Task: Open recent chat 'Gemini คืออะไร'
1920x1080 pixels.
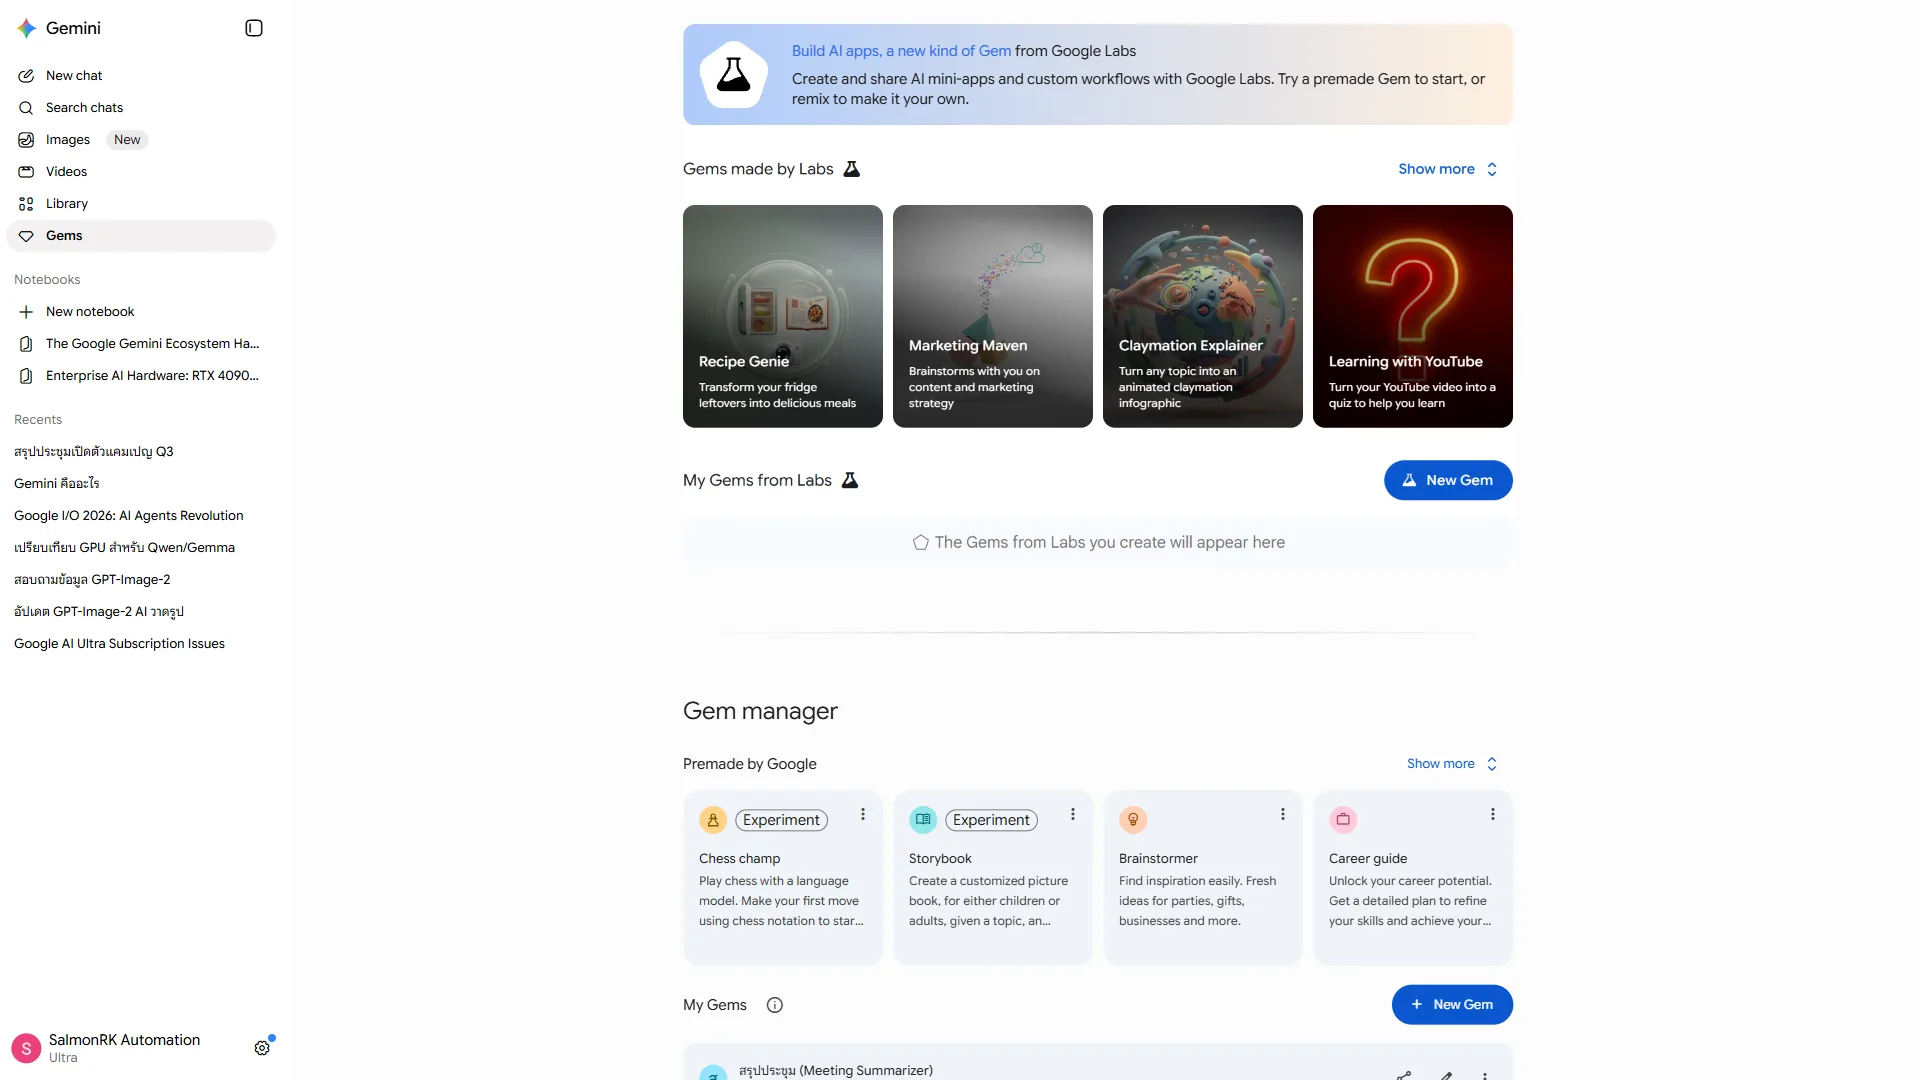Action: pyautogui.click(x=57, y=484)
